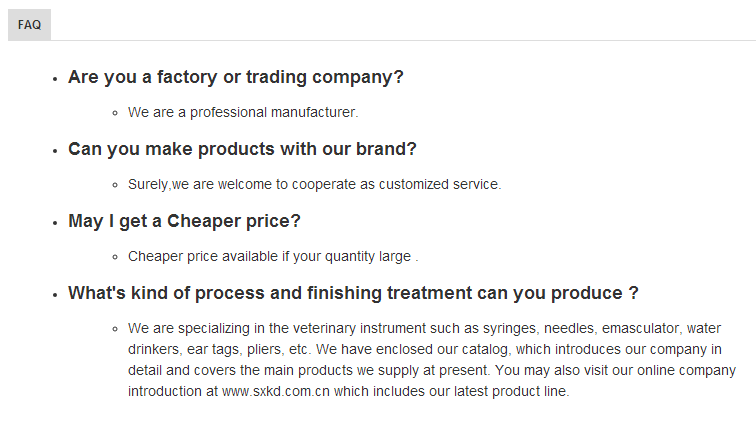Click the line starting 'detail and covers'
The image size is (756, 430).
tap(432, 370)
